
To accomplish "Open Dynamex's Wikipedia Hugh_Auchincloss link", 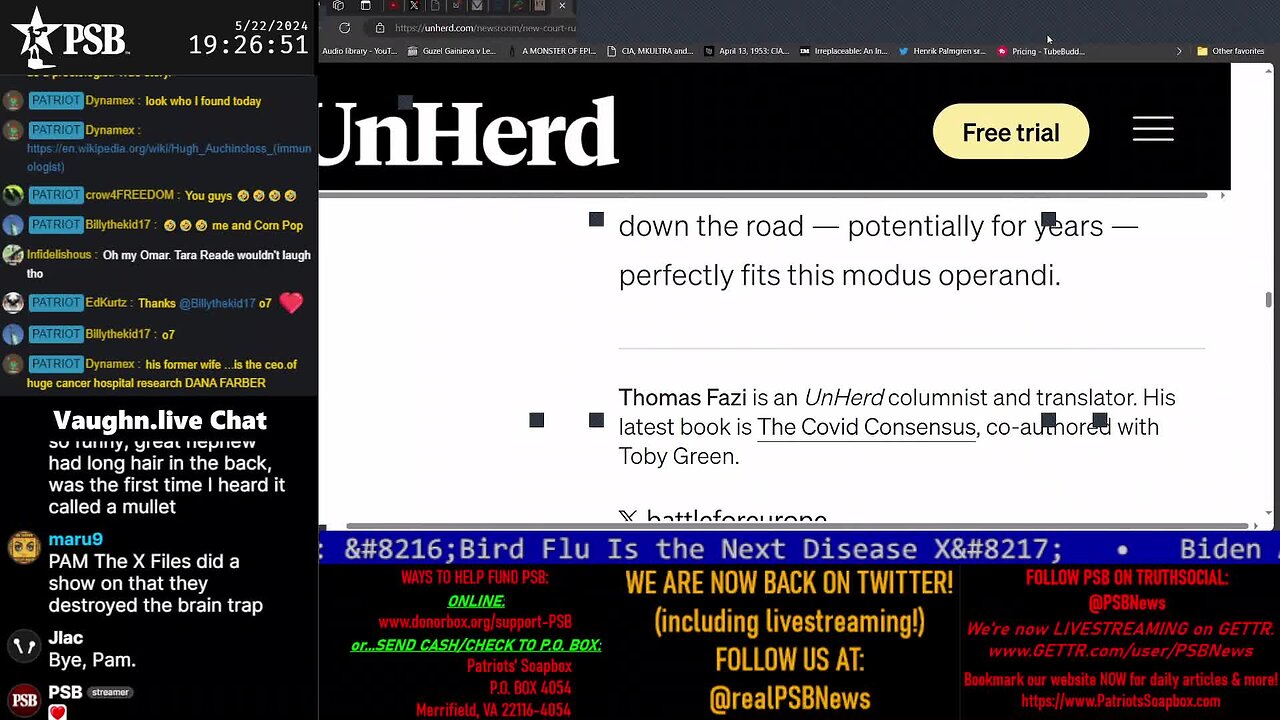I will click(169, 158).
